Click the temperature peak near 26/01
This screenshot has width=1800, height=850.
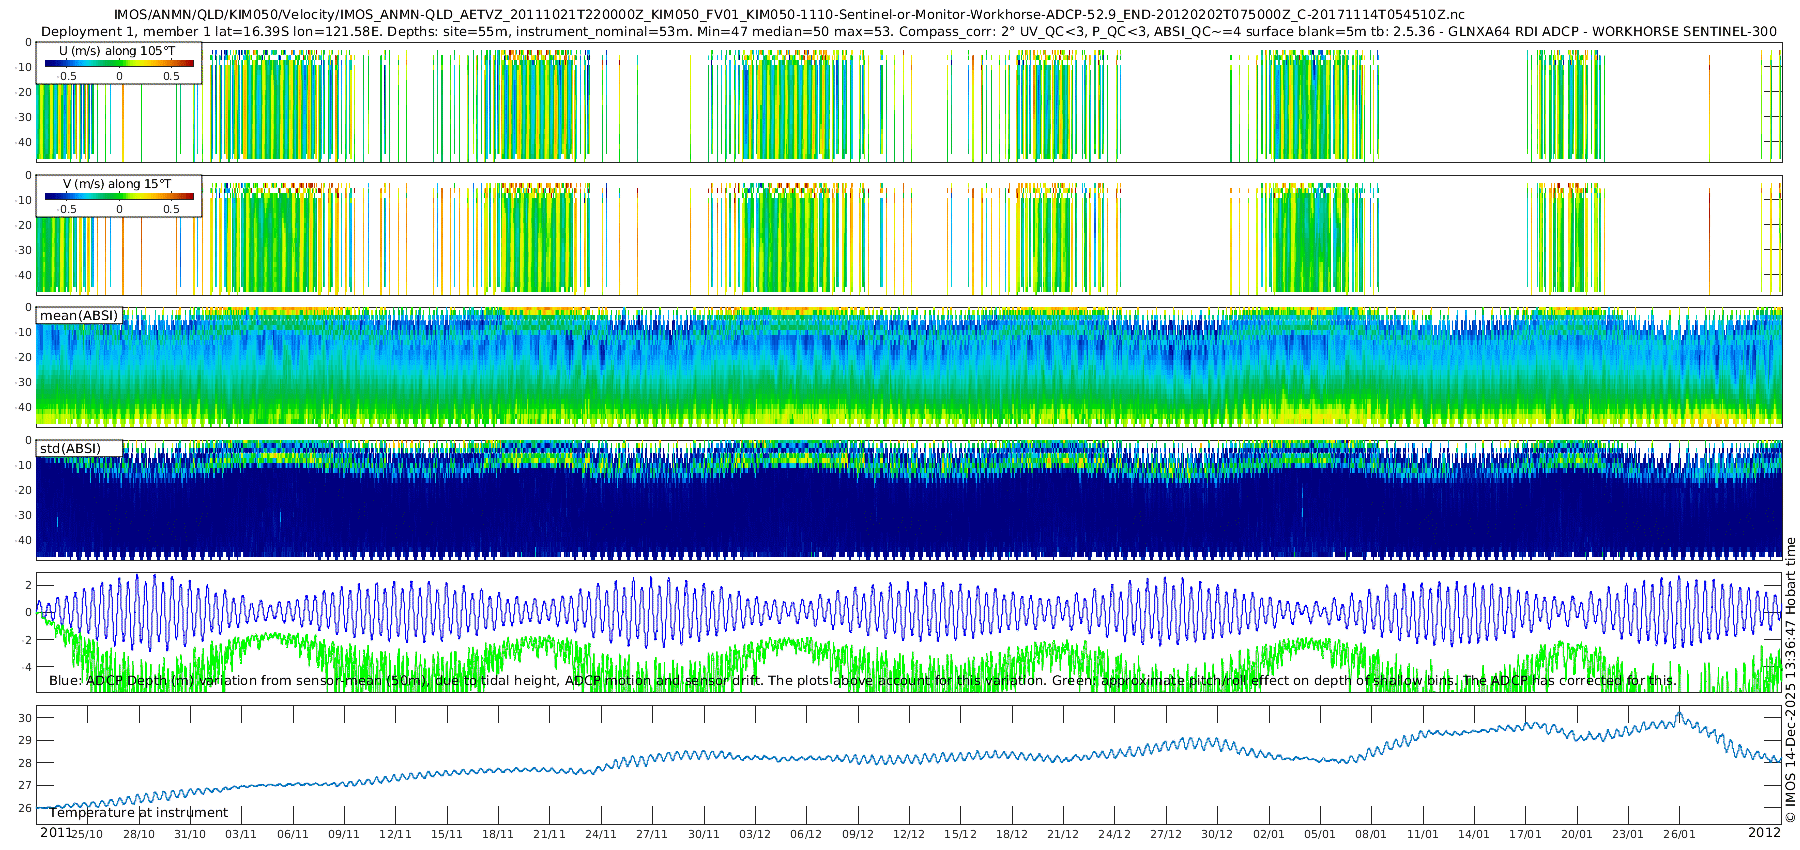1679,714
